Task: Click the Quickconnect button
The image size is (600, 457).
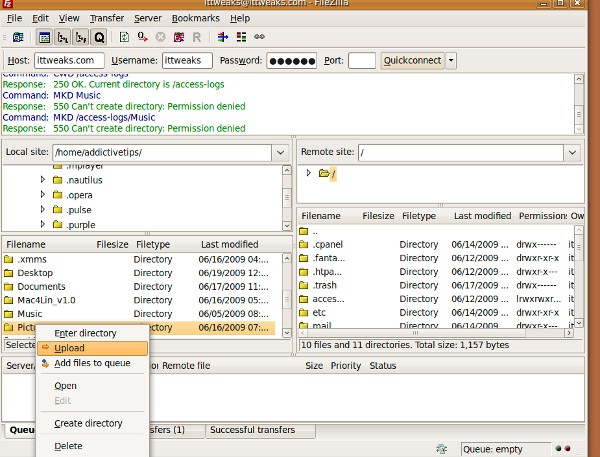Action: point(412,60)
